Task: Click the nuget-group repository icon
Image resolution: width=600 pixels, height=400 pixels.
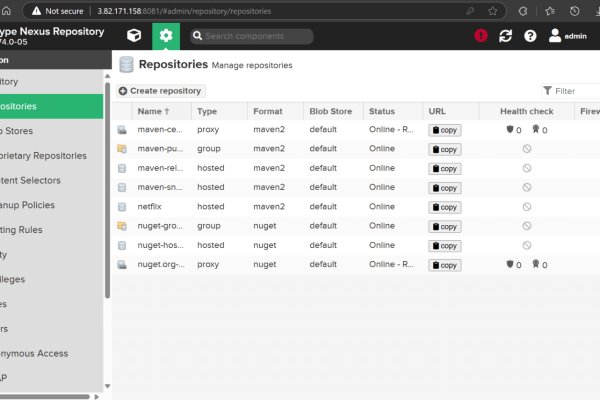Action: [122, 226]
